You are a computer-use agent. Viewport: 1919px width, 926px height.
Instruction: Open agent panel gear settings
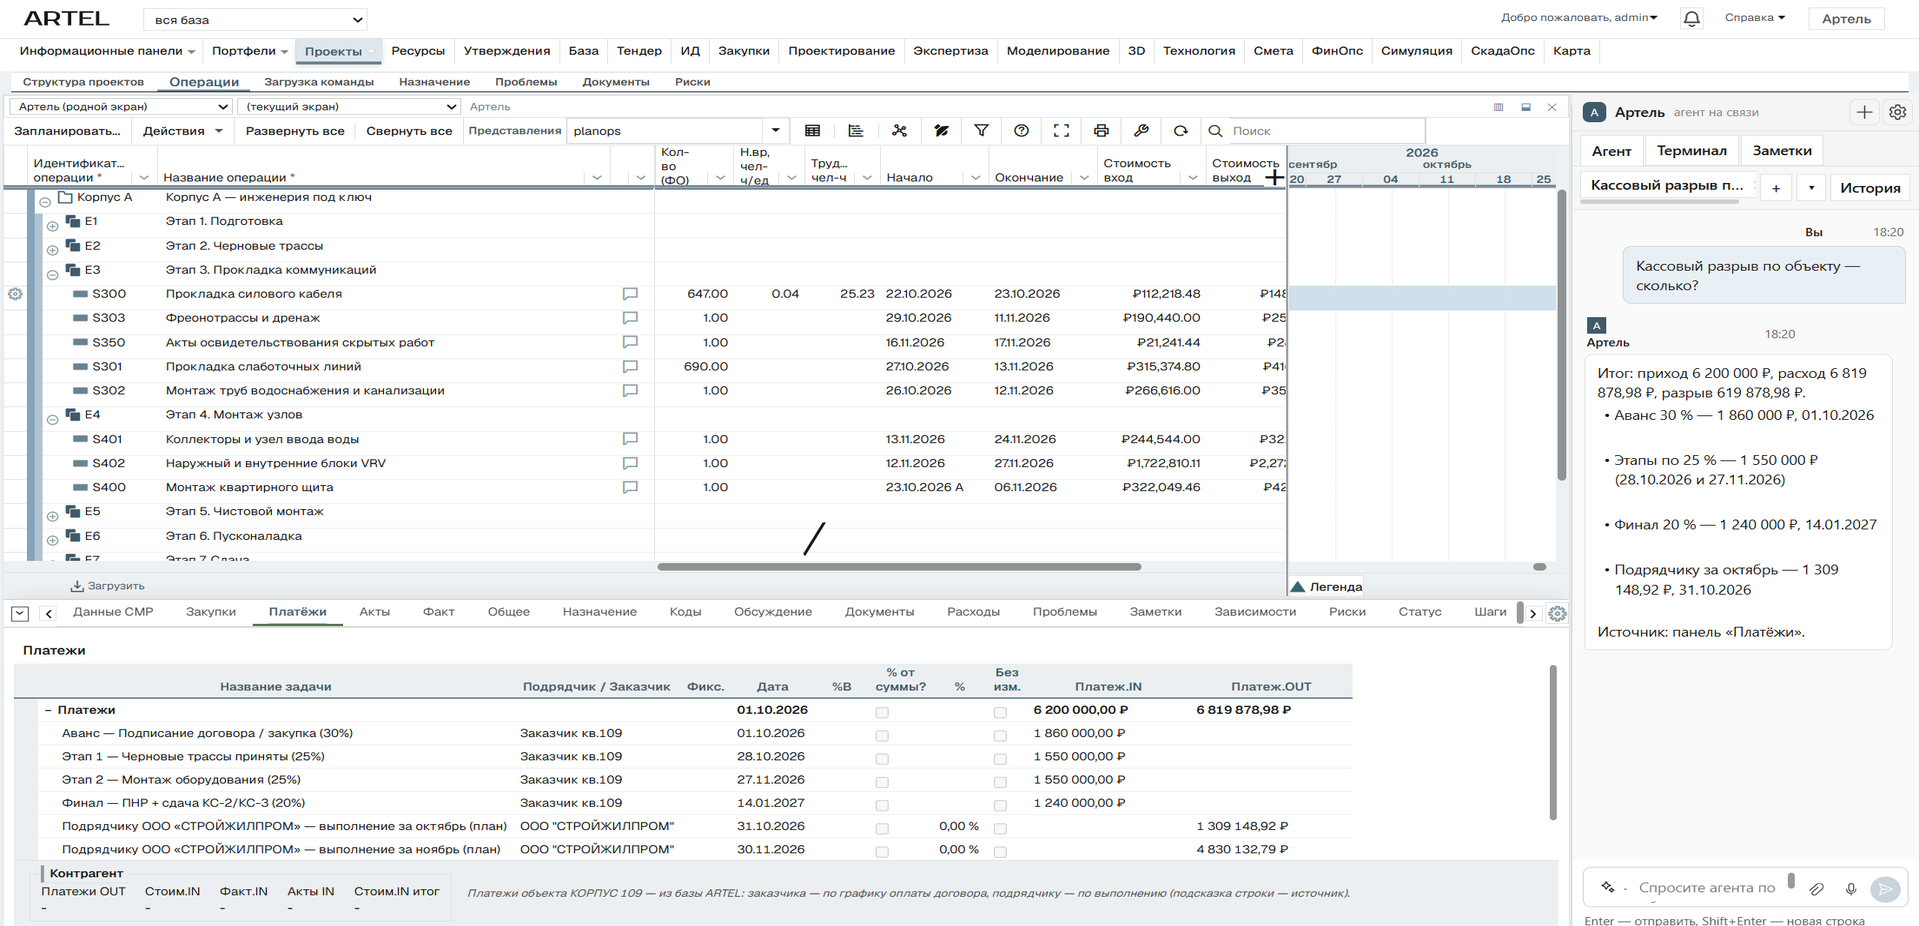(1897, 112)
